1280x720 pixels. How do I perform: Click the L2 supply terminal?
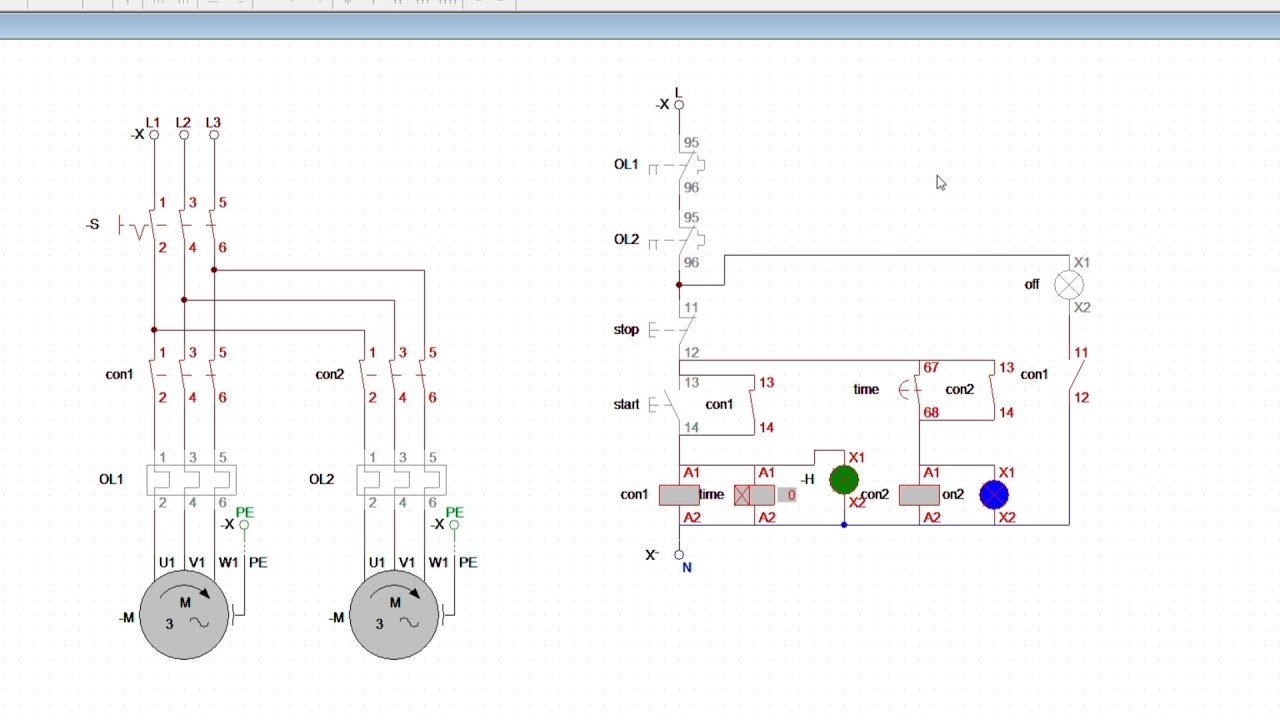coord(184,135)
